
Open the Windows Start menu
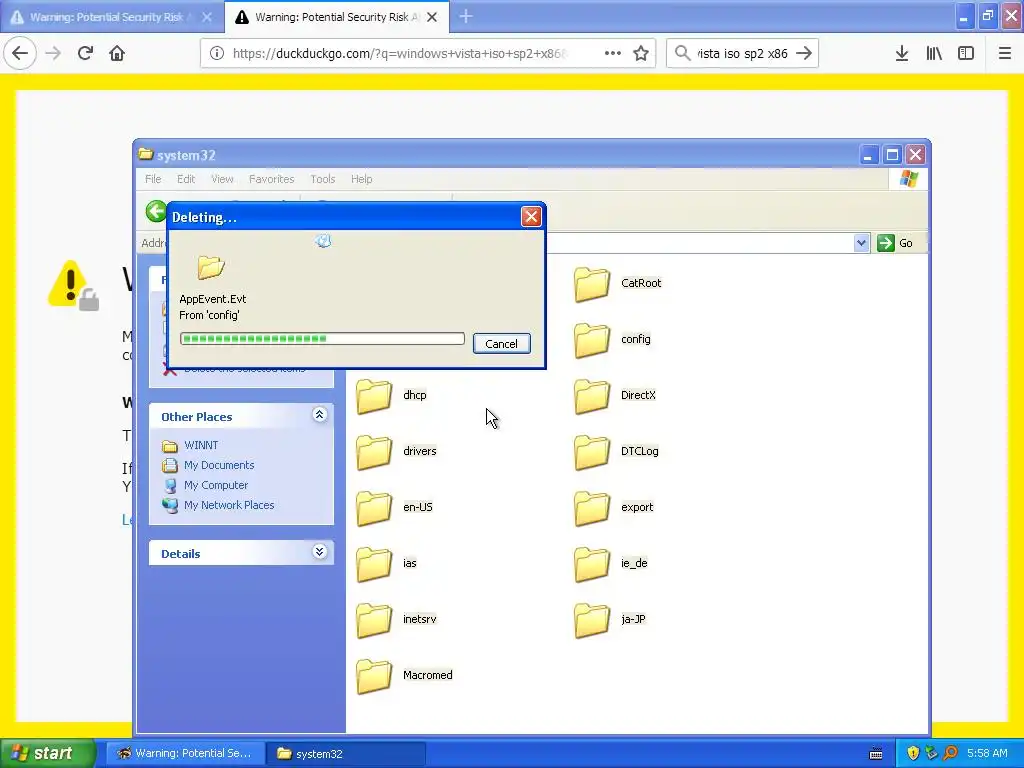[48, 754]
